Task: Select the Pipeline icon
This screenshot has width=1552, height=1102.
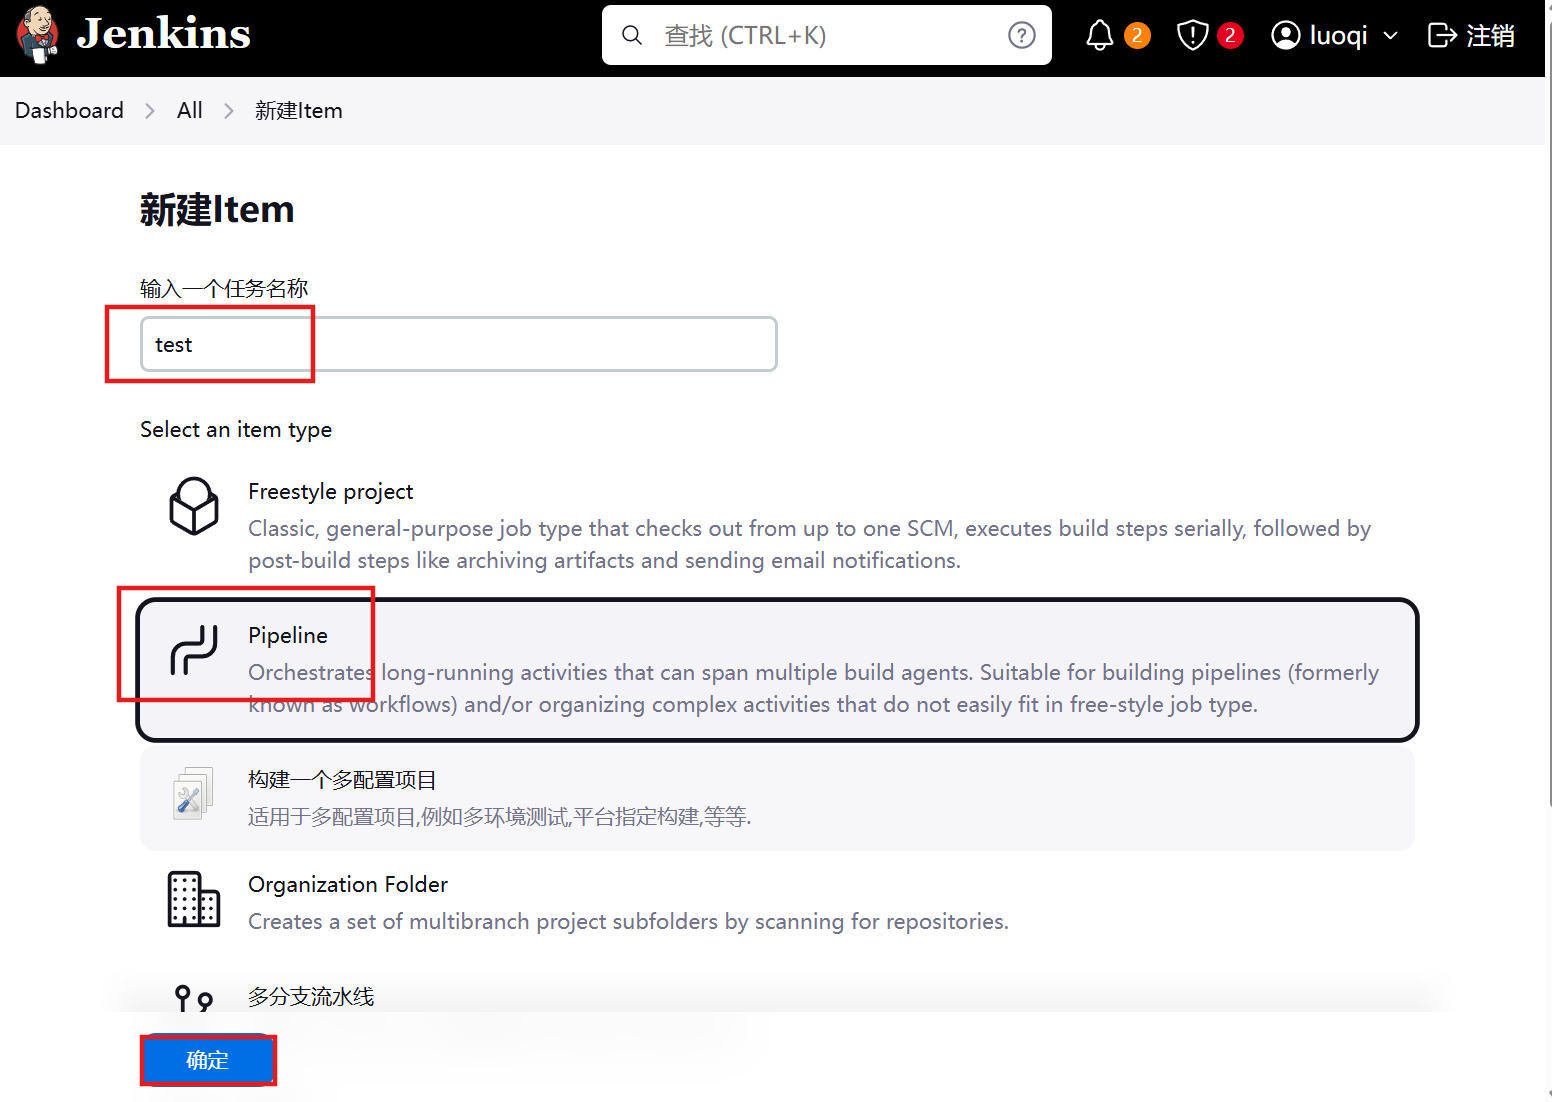Action: [x=194, y=650]
